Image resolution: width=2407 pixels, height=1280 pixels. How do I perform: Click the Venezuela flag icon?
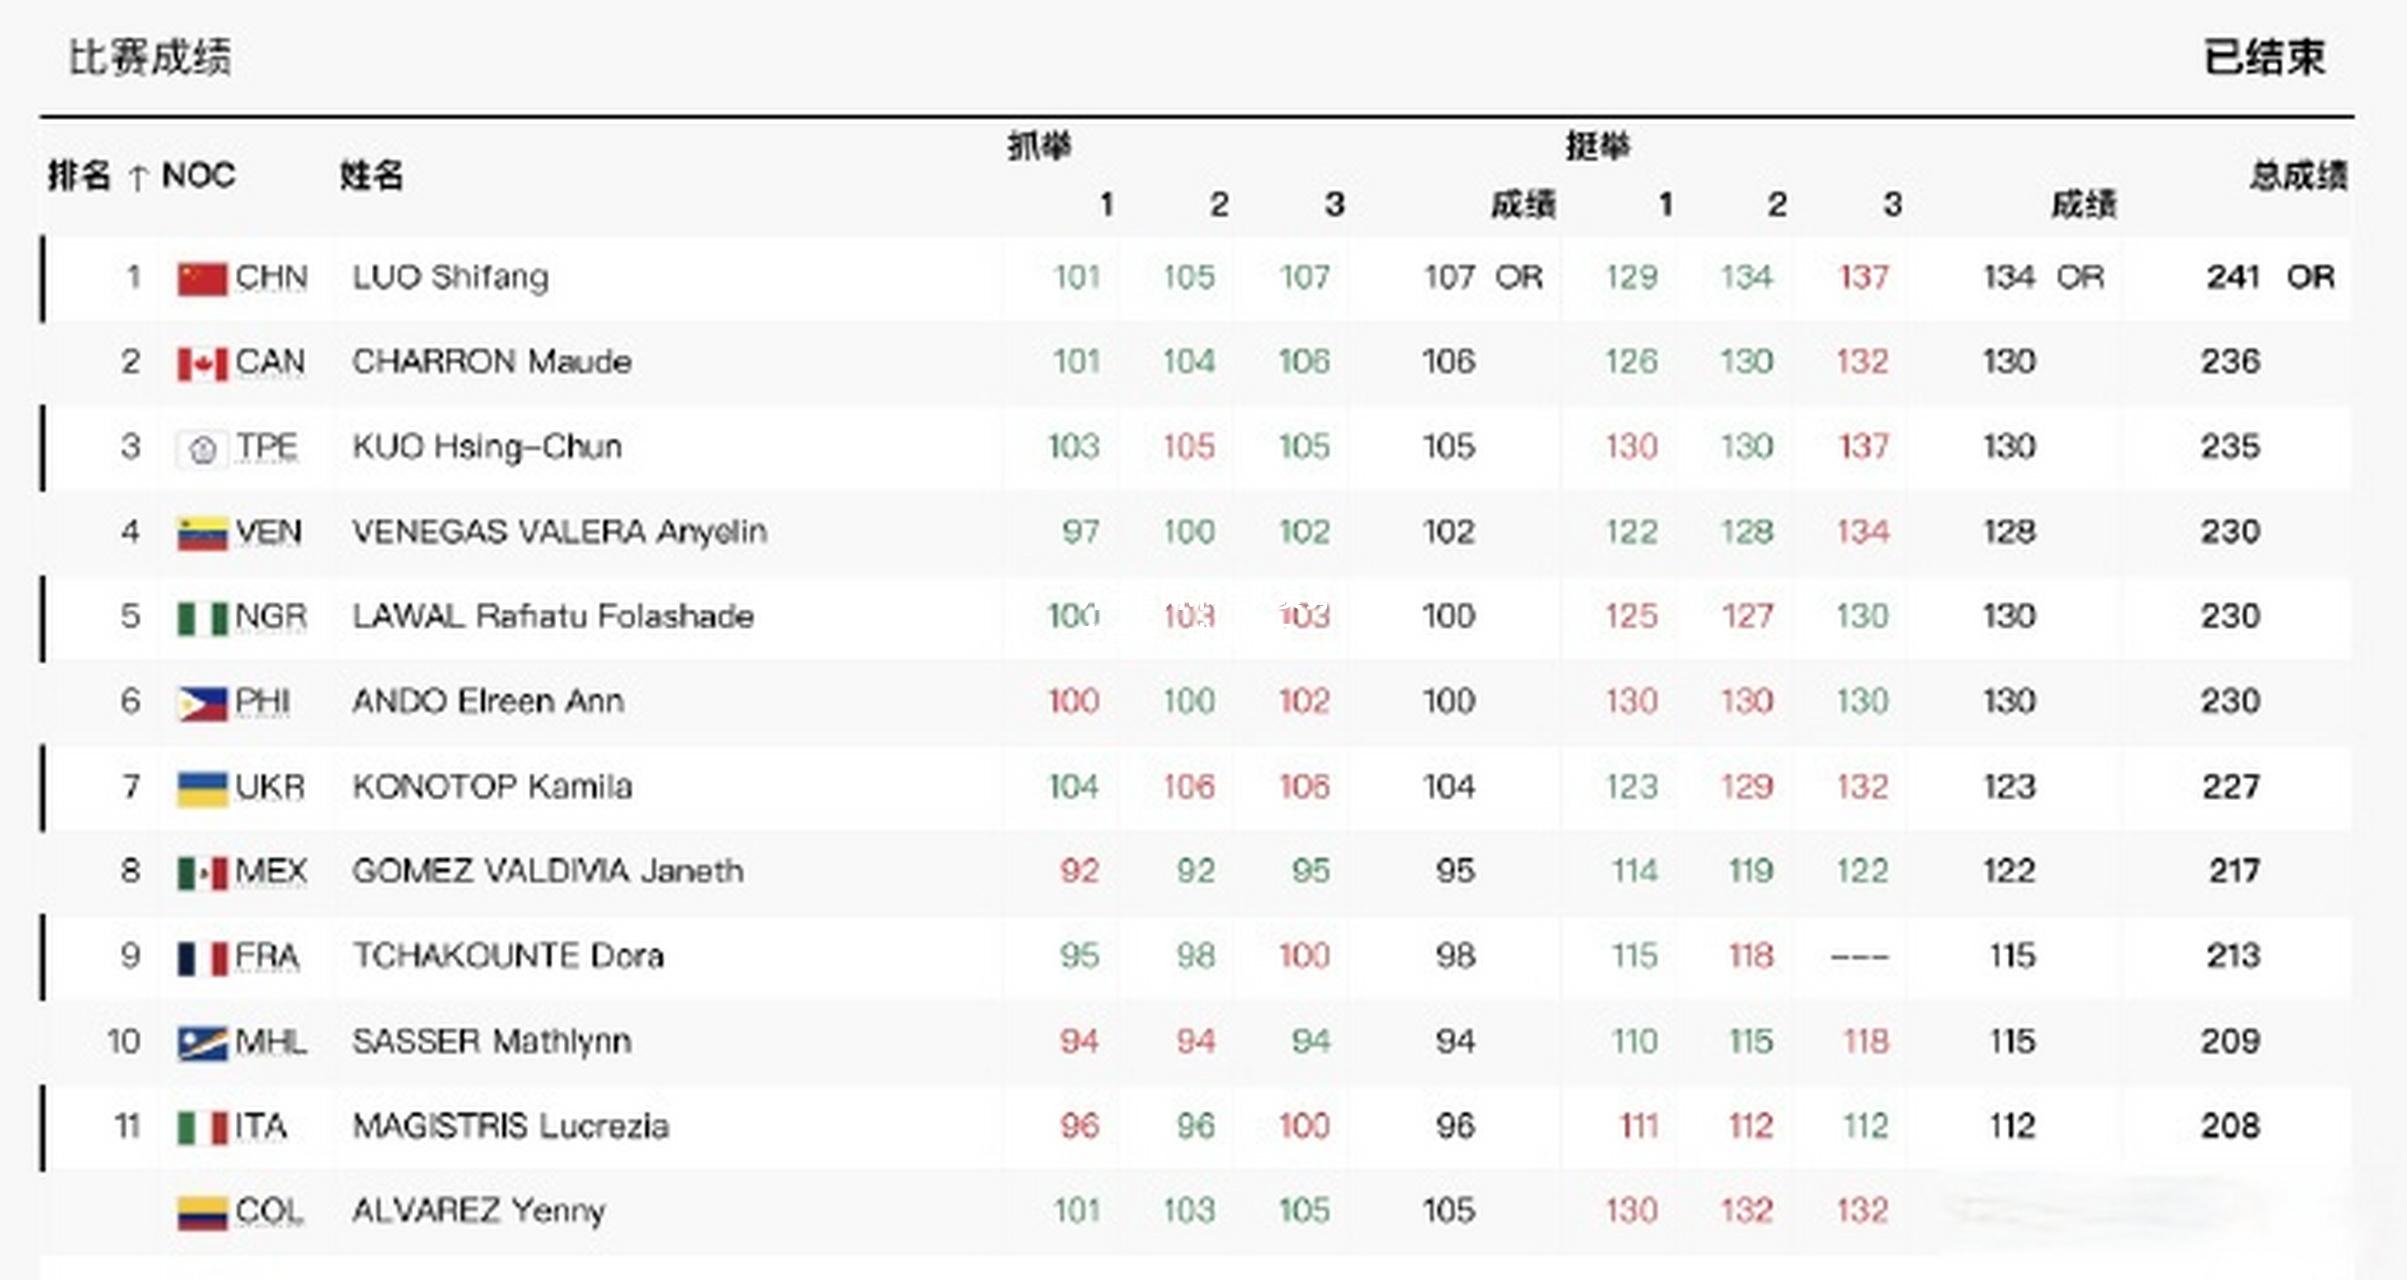click(x=202, y=533)
